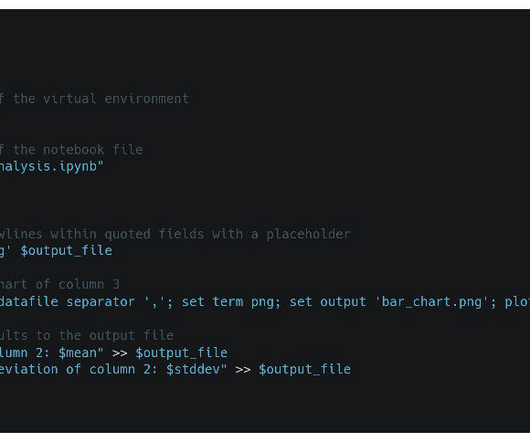Click the 'ults to the output file' comment
Viewport: 530px width, 442px height.
87,335
